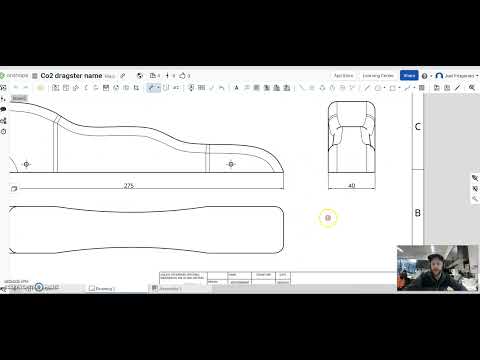The image size is (480, 360).
Task: Select the active Dimension tool
Action: [x=151, y=88]
